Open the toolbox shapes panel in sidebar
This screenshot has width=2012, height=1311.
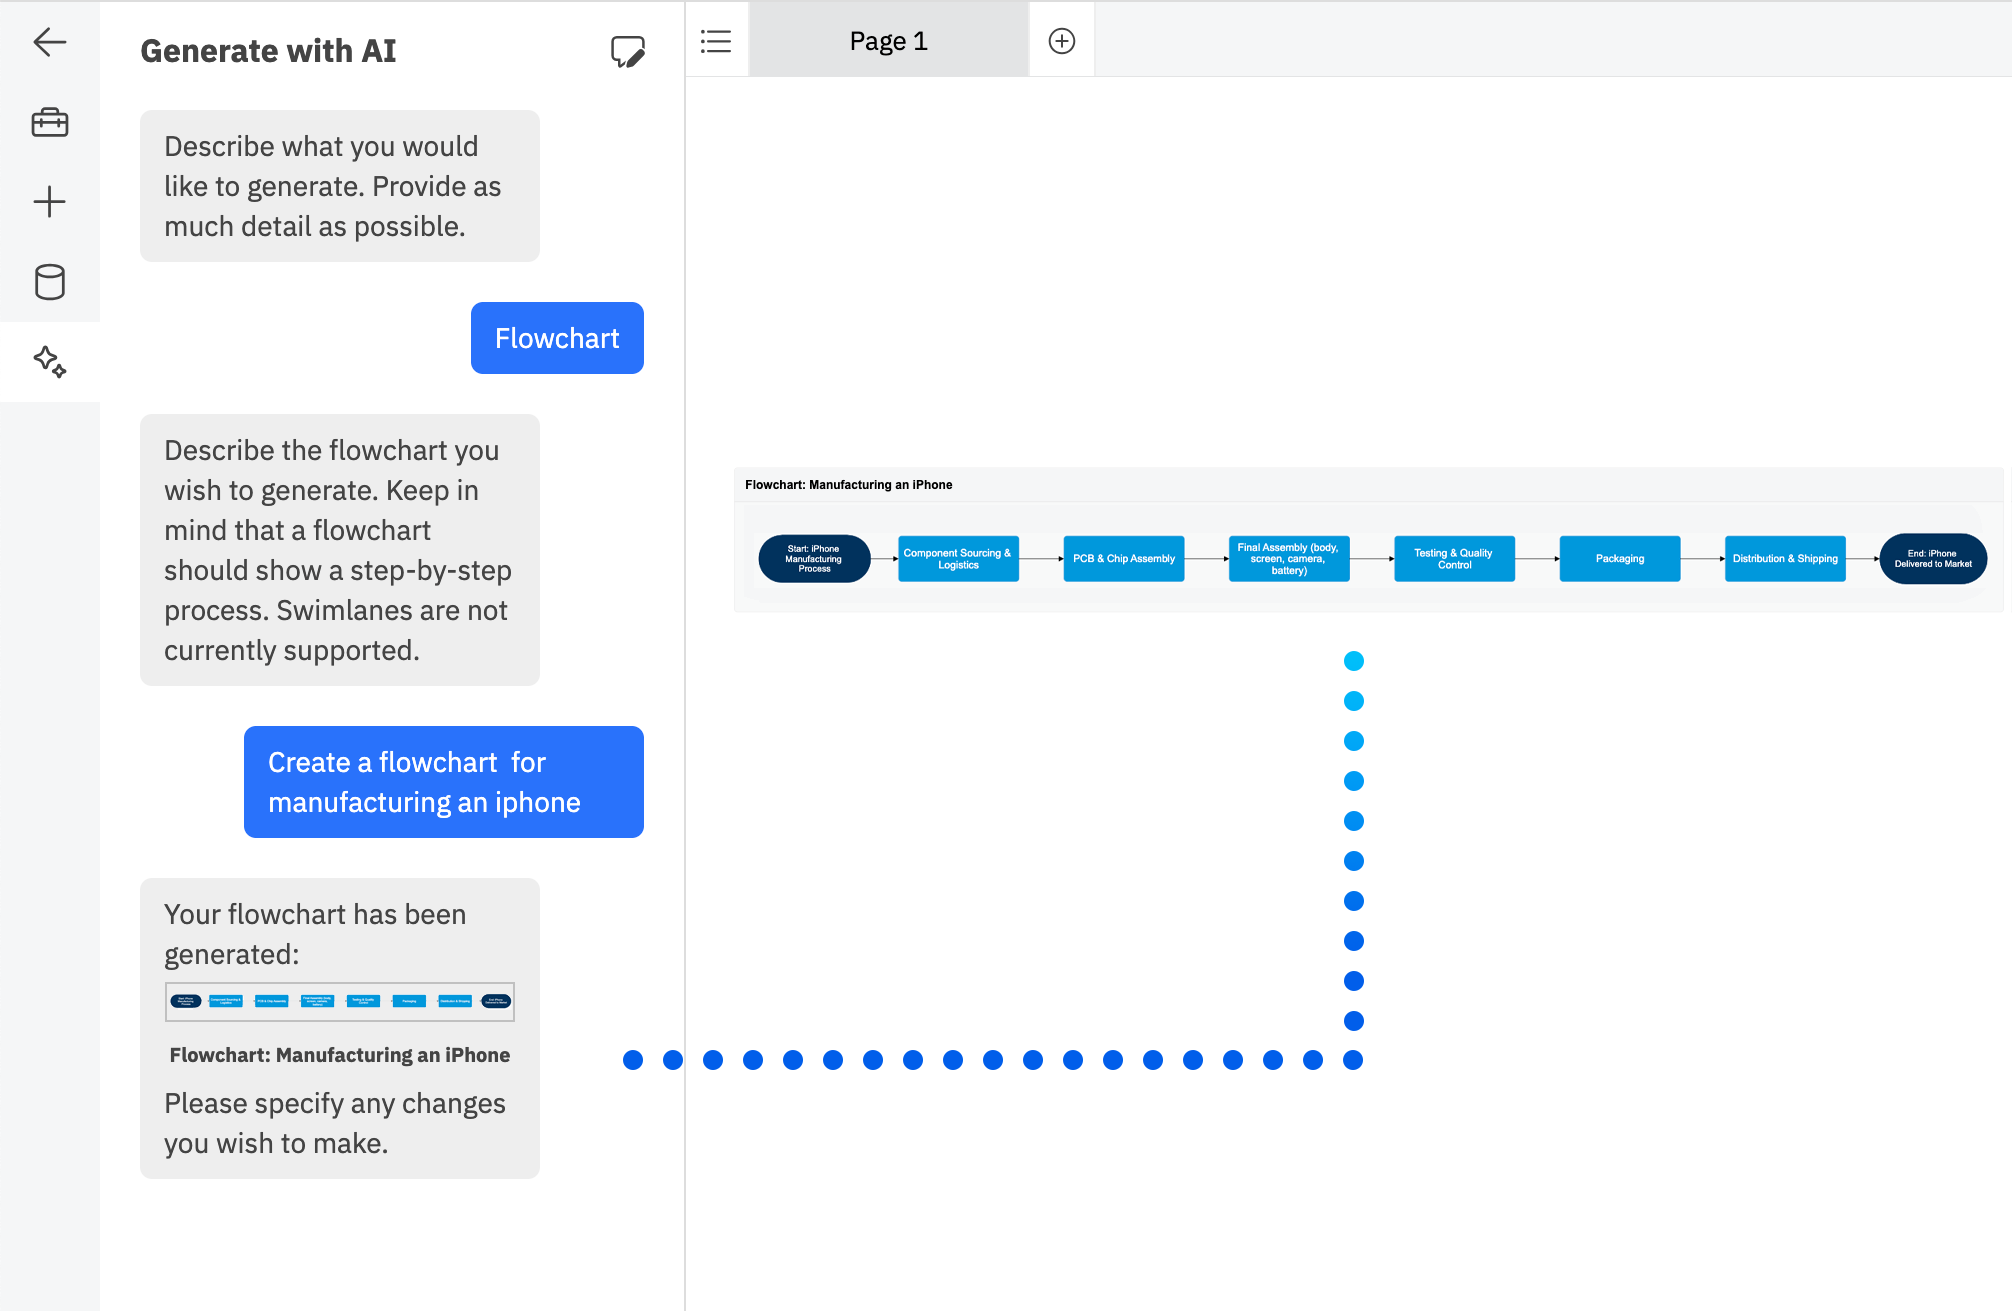49,122
